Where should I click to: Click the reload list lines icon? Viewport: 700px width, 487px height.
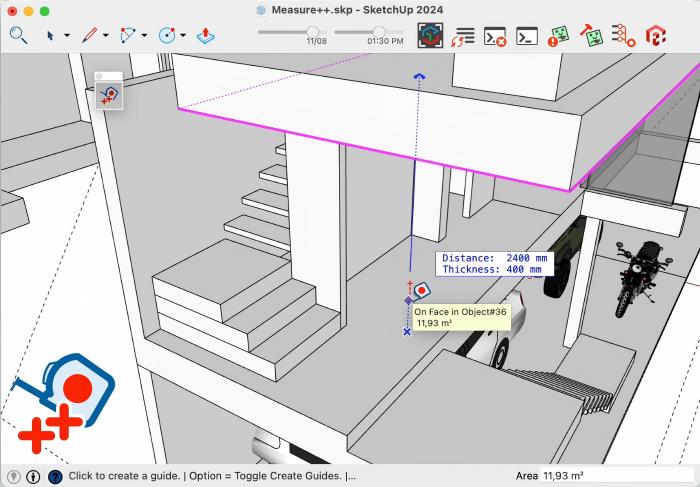(x=463, y=37)
